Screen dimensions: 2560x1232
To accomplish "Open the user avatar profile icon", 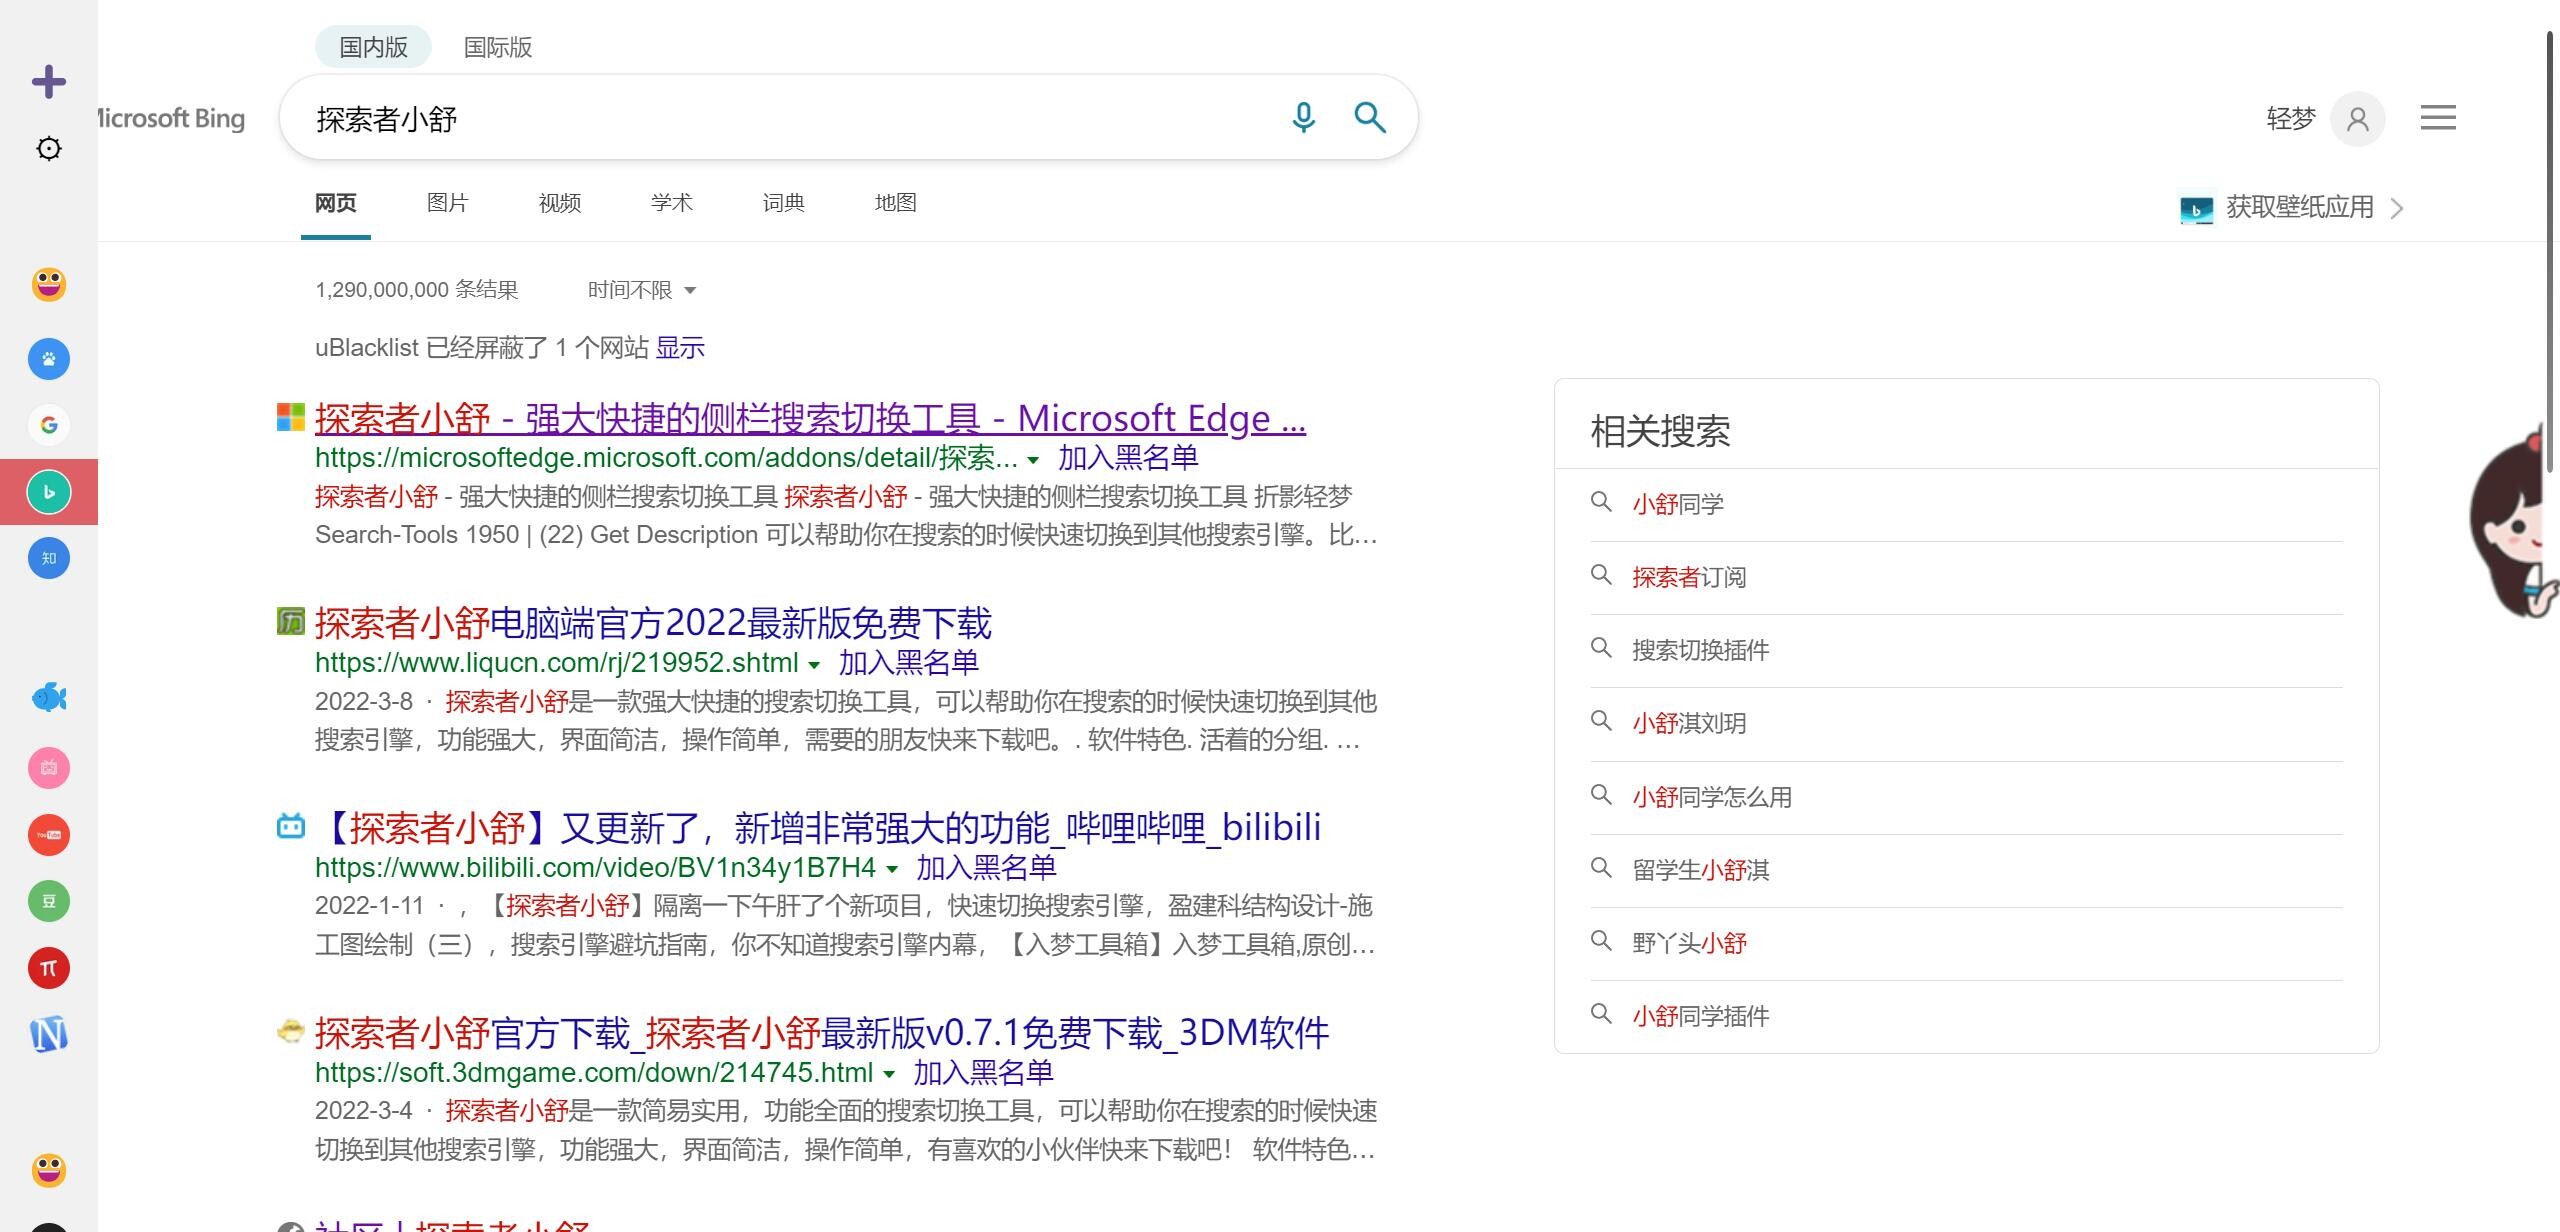I will [2358, 119].
